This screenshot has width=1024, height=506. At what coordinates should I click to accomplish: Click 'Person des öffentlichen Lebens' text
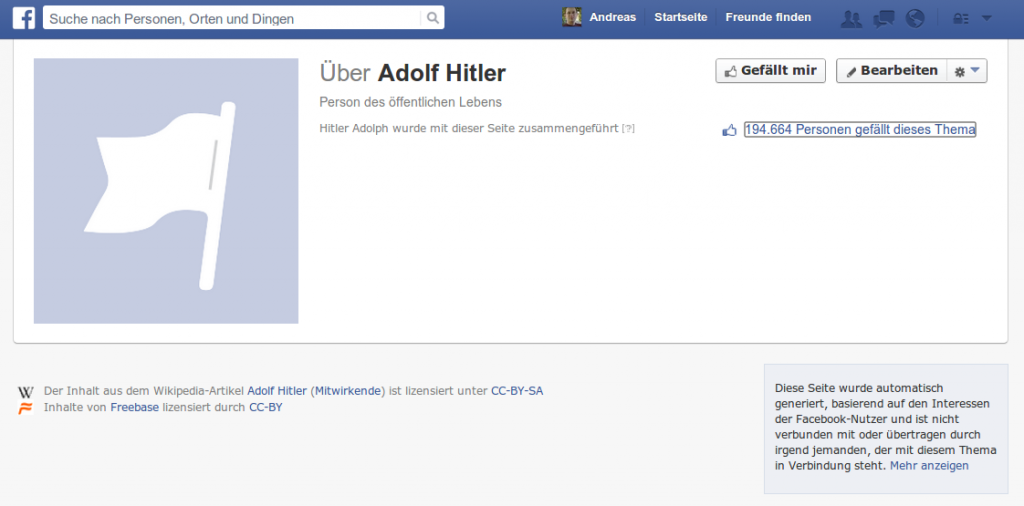click(x=411, y=103)
